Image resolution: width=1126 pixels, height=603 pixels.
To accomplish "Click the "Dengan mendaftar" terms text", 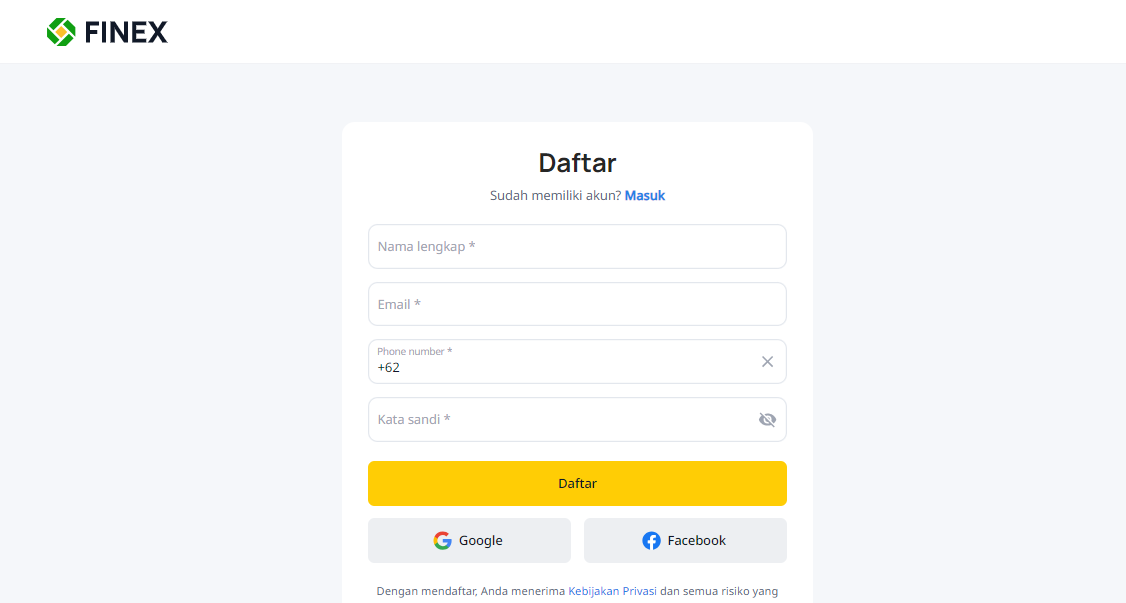I will (427, 592).
